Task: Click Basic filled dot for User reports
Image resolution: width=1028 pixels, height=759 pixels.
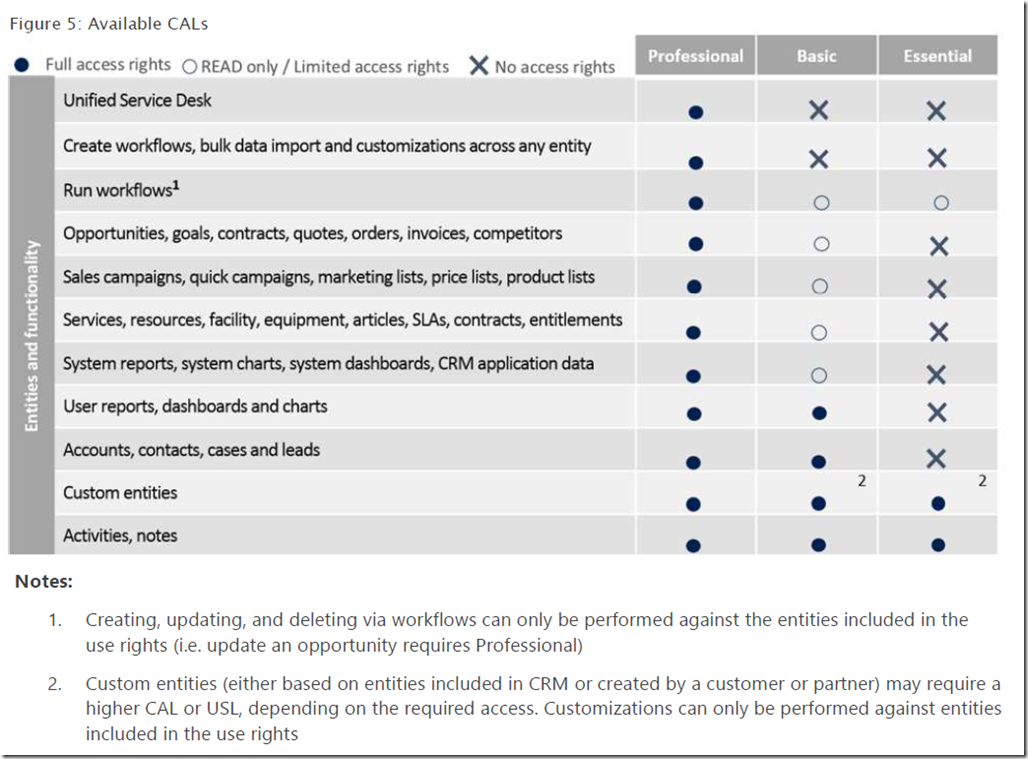Action: 820,413
